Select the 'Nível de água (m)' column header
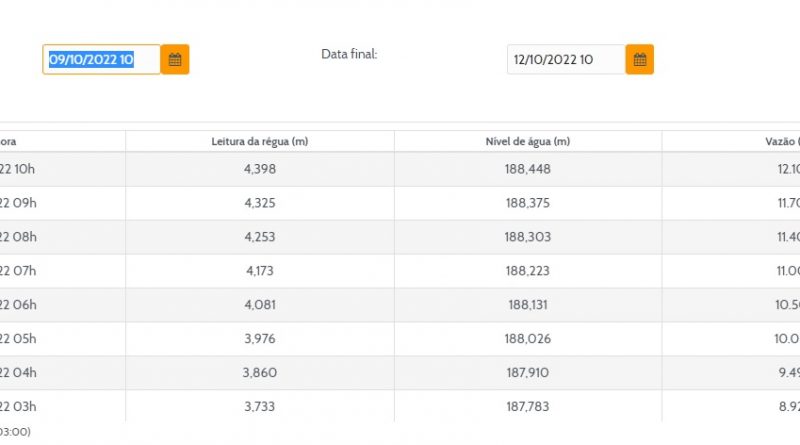This screenshot has height=445, width=800. 528,141
